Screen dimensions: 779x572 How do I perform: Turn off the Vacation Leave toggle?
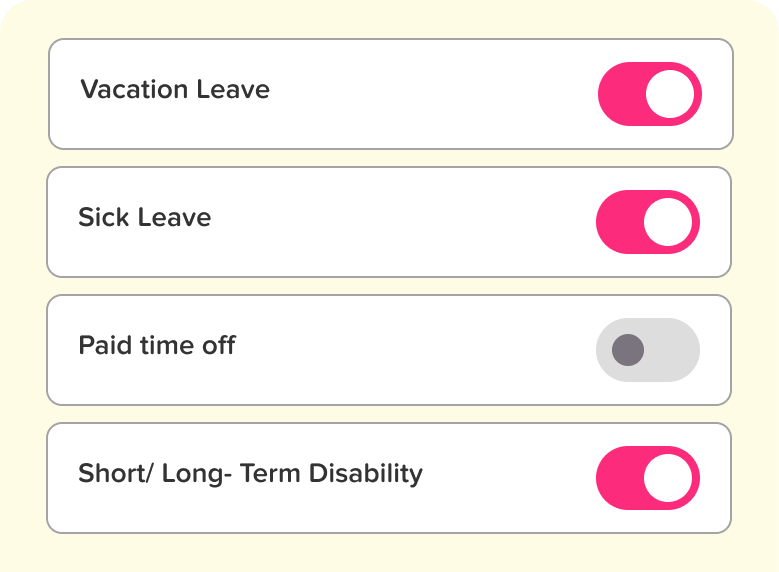pyautogui.click(x=650, y=94)
